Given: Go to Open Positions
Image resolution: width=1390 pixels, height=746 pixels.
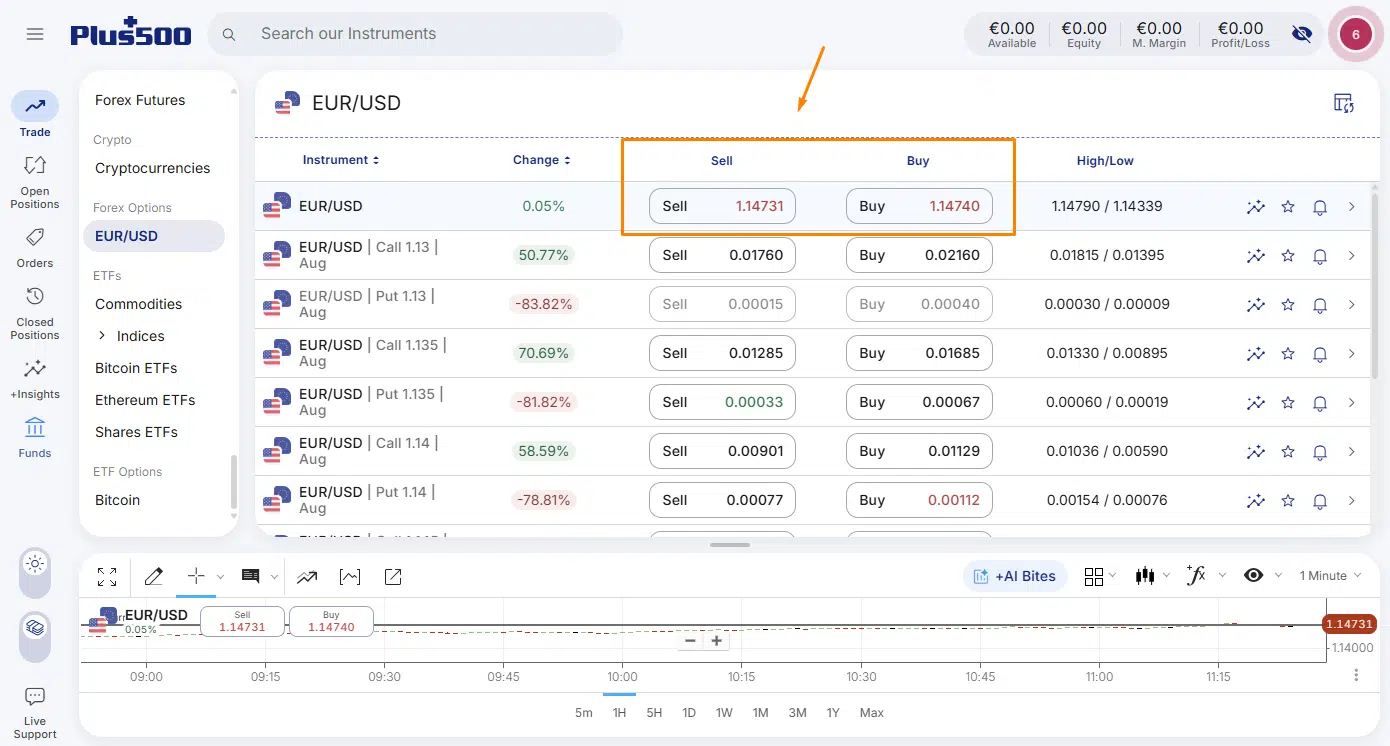Looking at the screenshot, I should tap(35, 181).
